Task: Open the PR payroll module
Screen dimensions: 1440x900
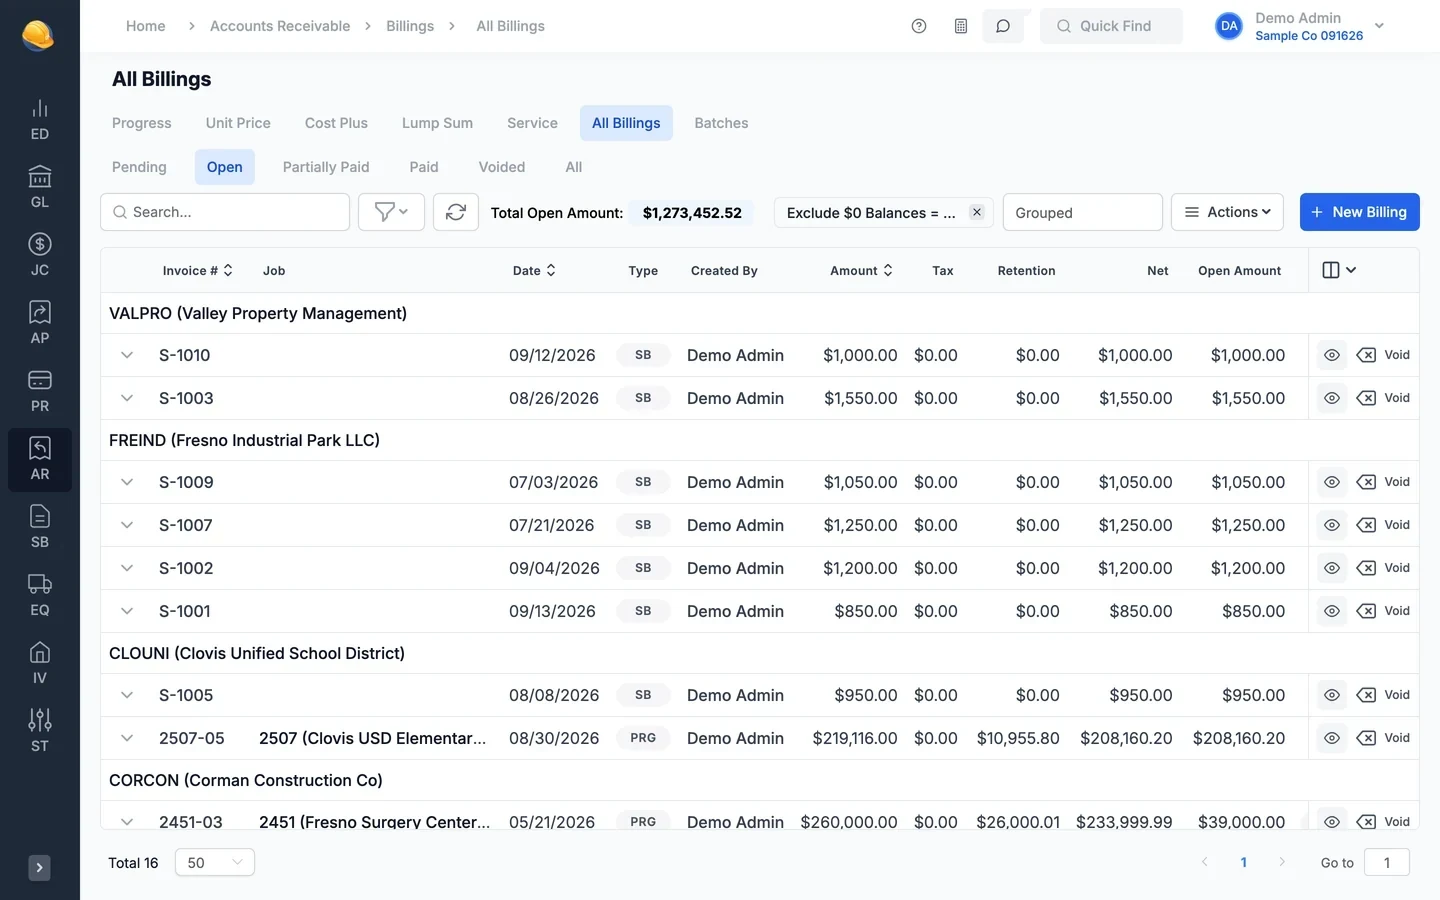Action: point(40,392)
